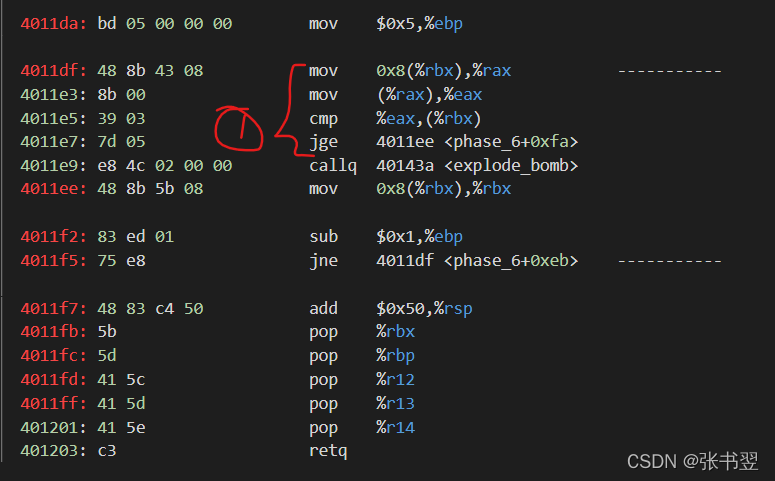
Task: Click operand '(%rax),%eax'
Action: [429, 94]
